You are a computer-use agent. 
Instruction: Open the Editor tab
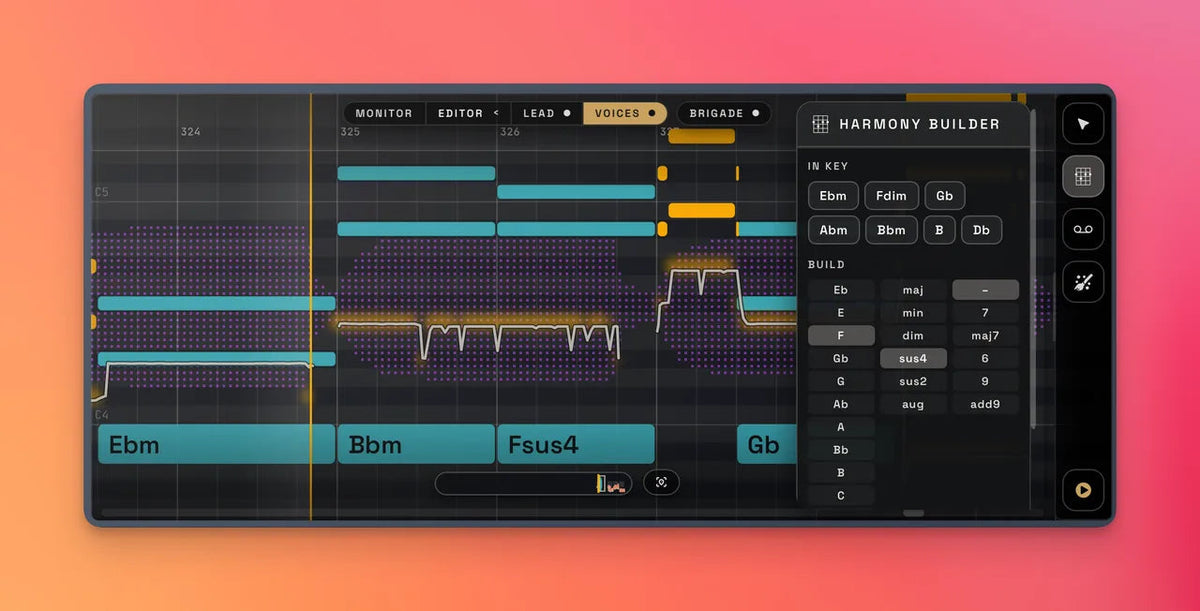click(460, 113)
